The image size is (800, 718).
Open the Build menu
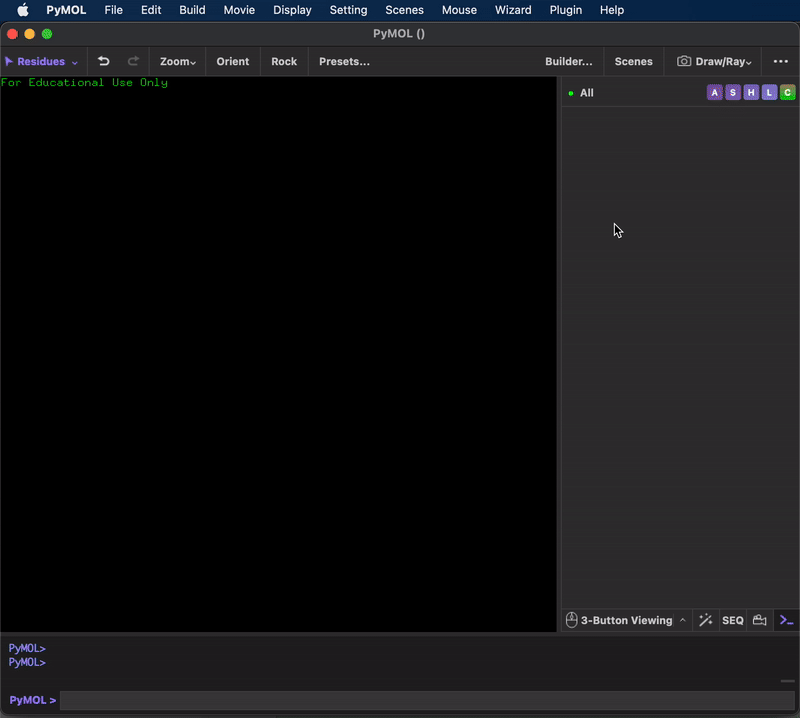point(192,10)
